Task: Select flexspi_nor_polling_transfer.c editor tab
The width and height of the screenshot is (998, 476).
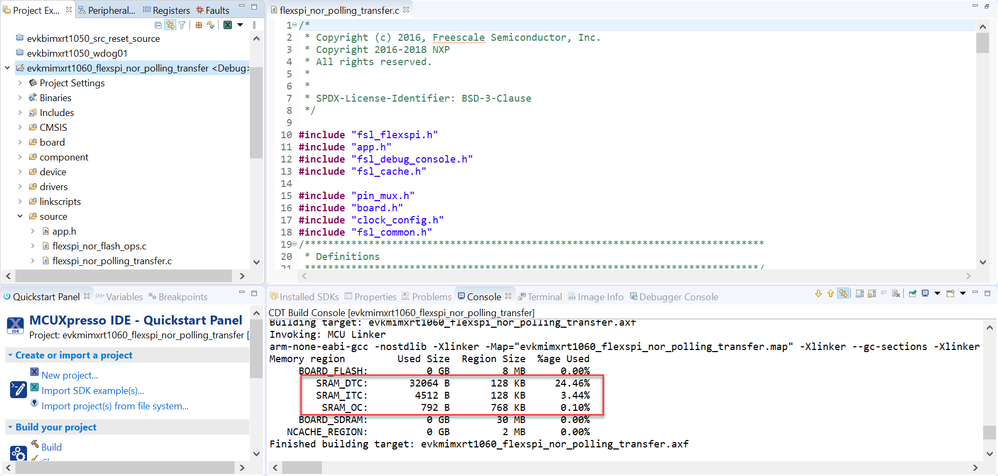Action: pos(338,10)
